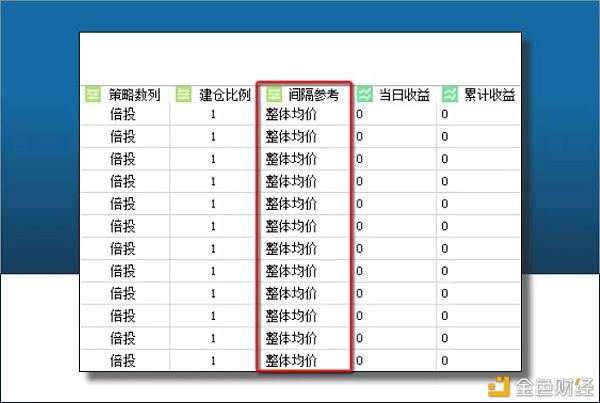Click the 建仓比例 value 1 in first row
The image size is (600, 403).
[x=213, y=114]
